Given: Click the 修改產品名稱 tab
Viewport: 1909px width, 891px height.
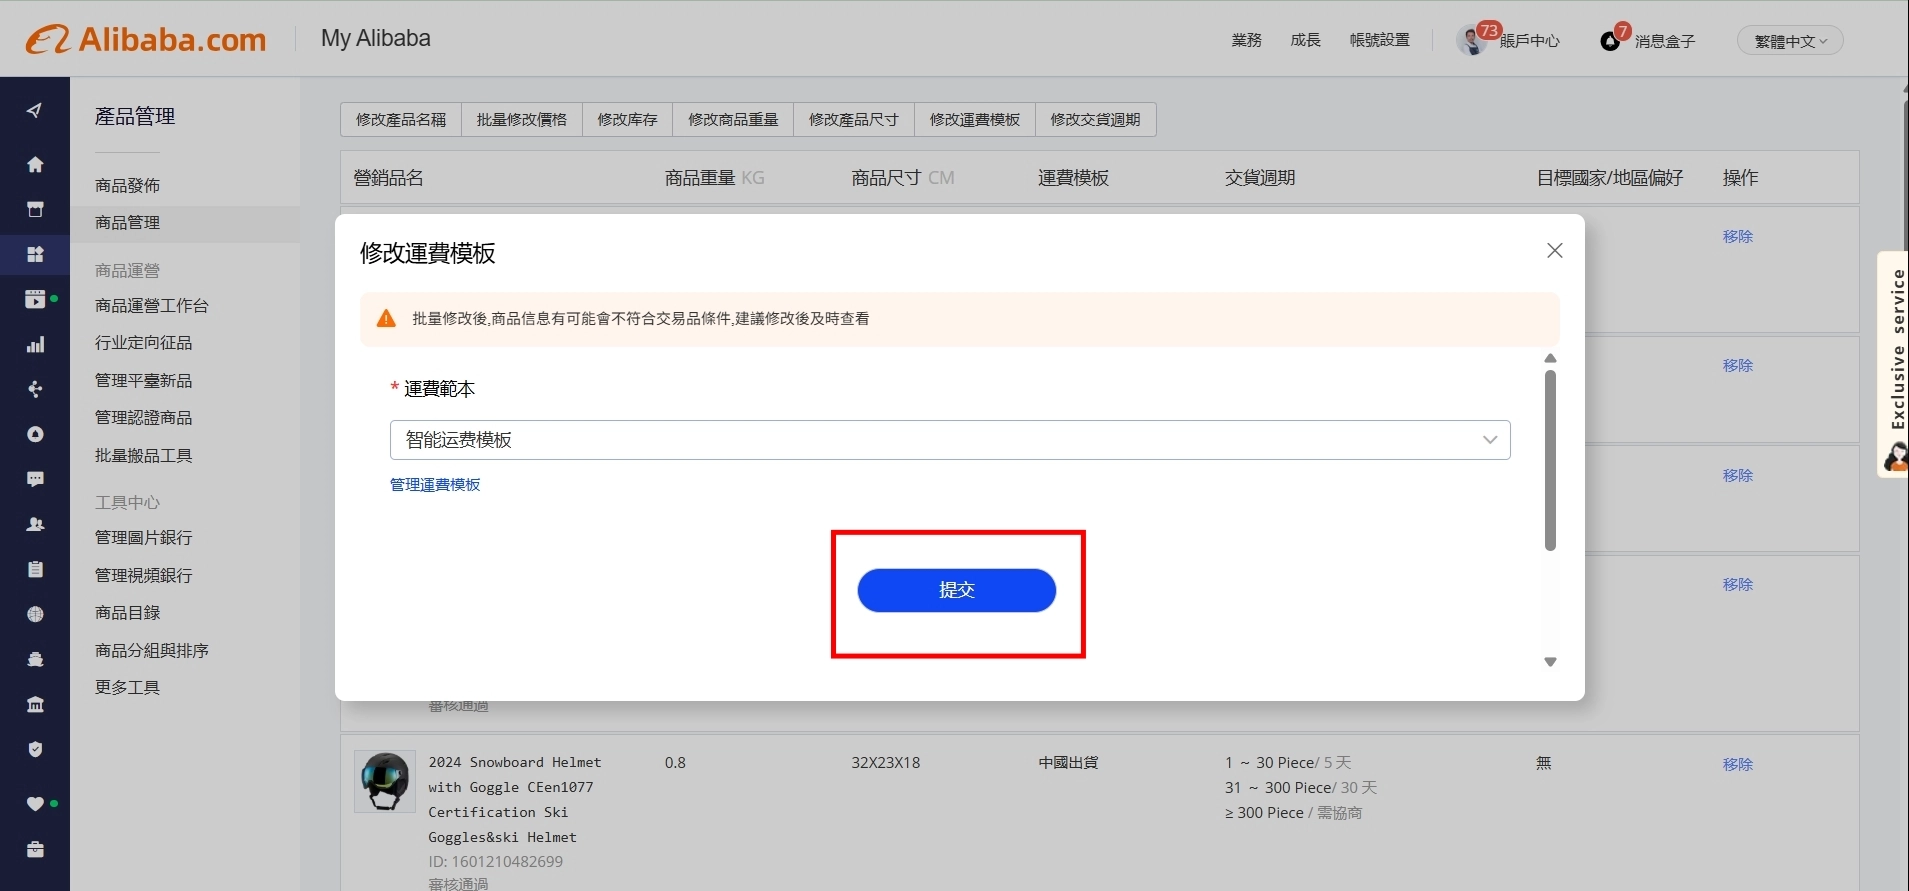Looking at the screenshot, I should pos(401,119).
